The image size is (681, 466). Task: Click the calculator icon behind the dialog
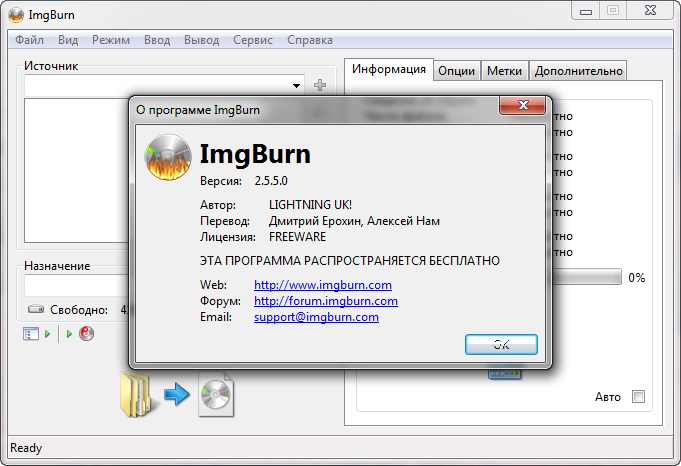tap(504, 374)
